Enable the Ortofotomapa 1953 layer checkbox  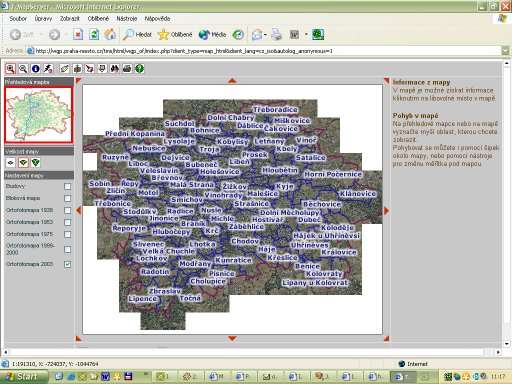point(68,222)
